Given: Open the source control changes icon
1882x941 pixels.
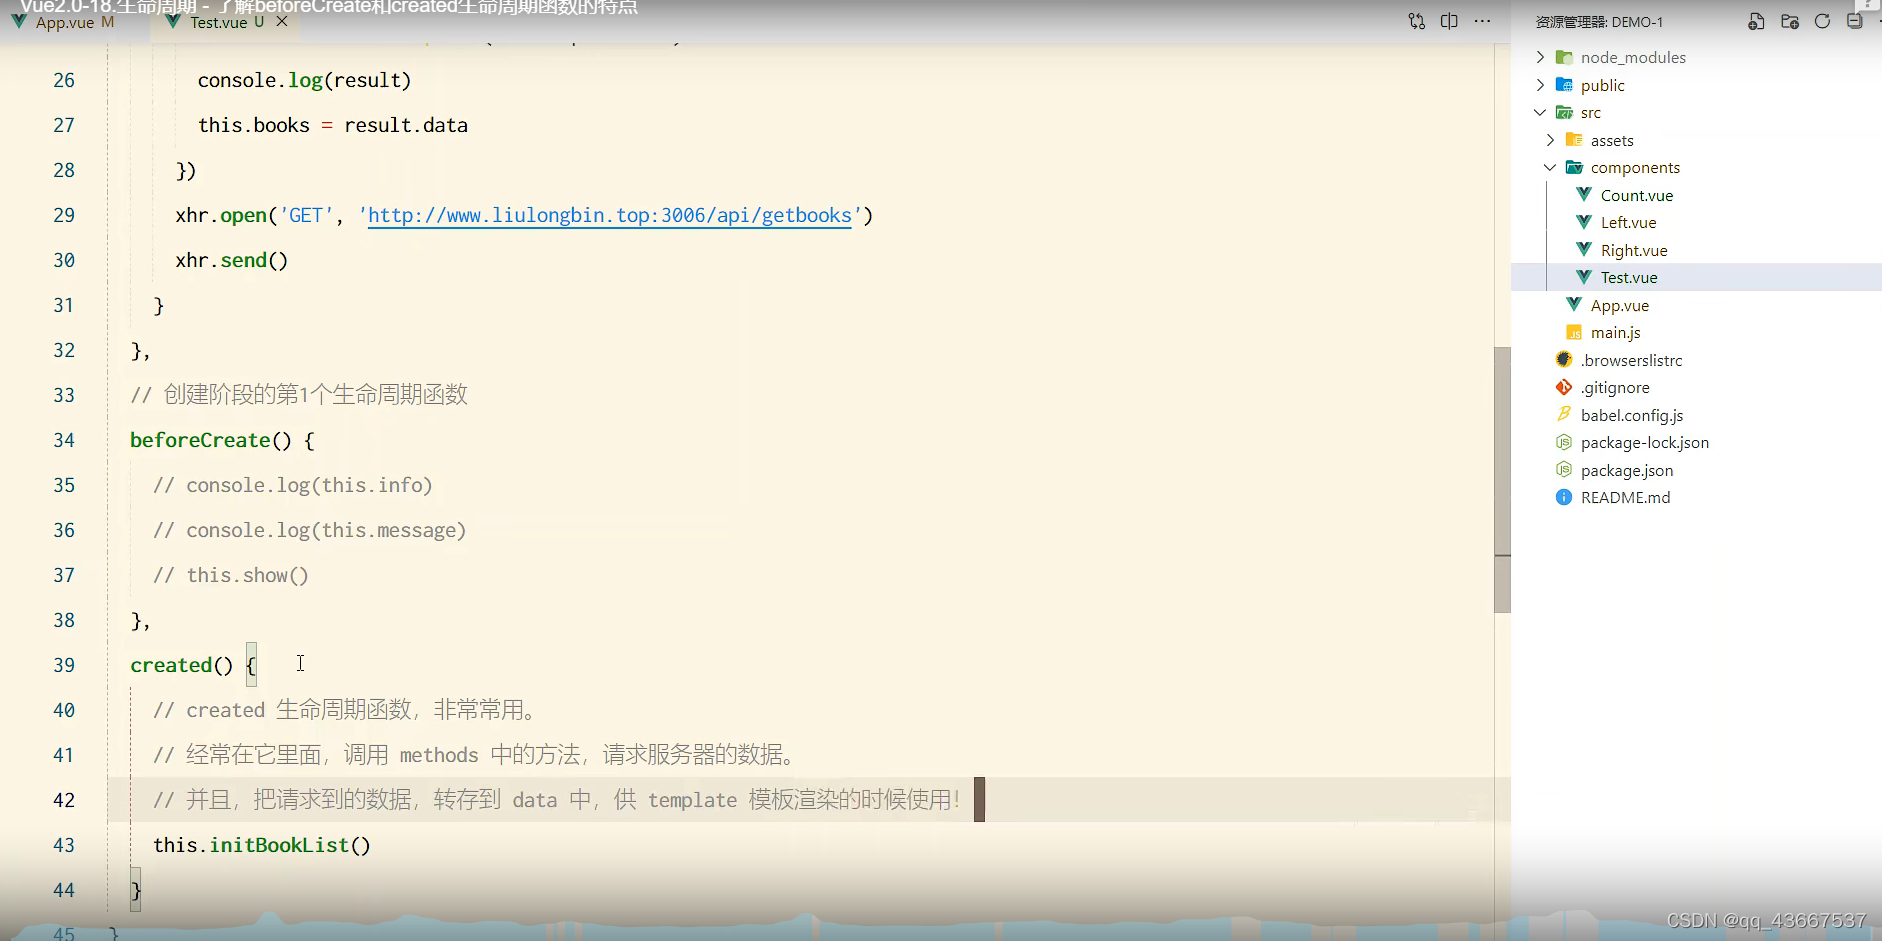Looking at the screenshot, I should pyautogui.click(x=1417, y=21).
